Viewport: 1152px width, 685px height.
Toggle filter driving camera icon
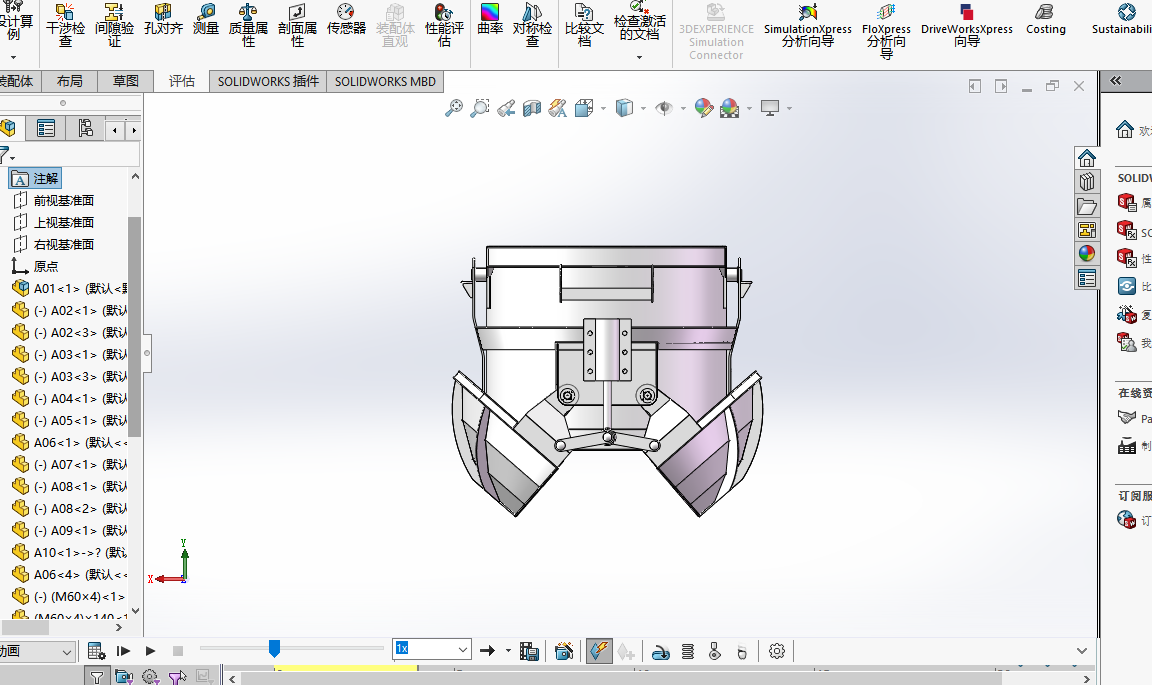click(x=124, y=676)
